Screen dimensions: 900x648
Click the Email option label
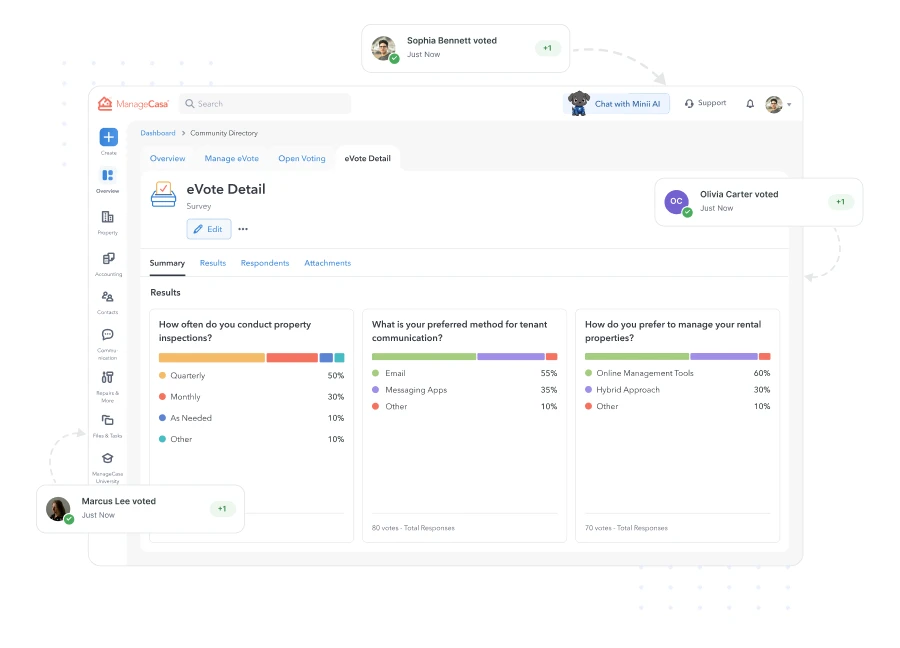(x=395, y=373)
